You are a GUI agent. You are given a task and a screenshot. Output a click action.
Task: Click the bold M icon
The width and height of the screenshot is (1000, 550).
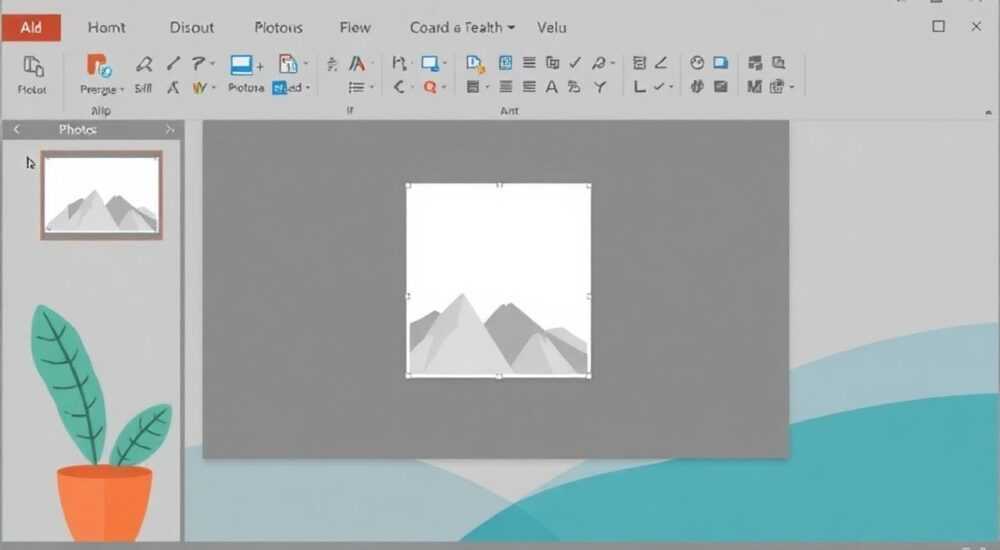point(754,86)
